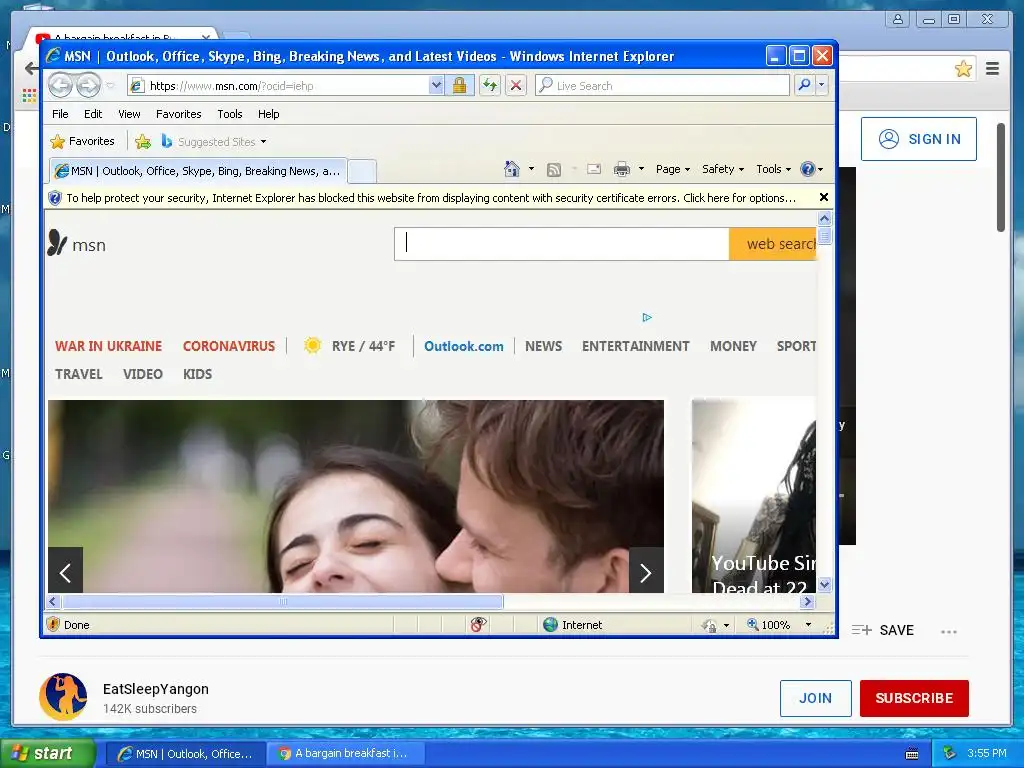Click the Refresh button next to address bar
The width and height of the screenshot is (1024, 768).
490,85
